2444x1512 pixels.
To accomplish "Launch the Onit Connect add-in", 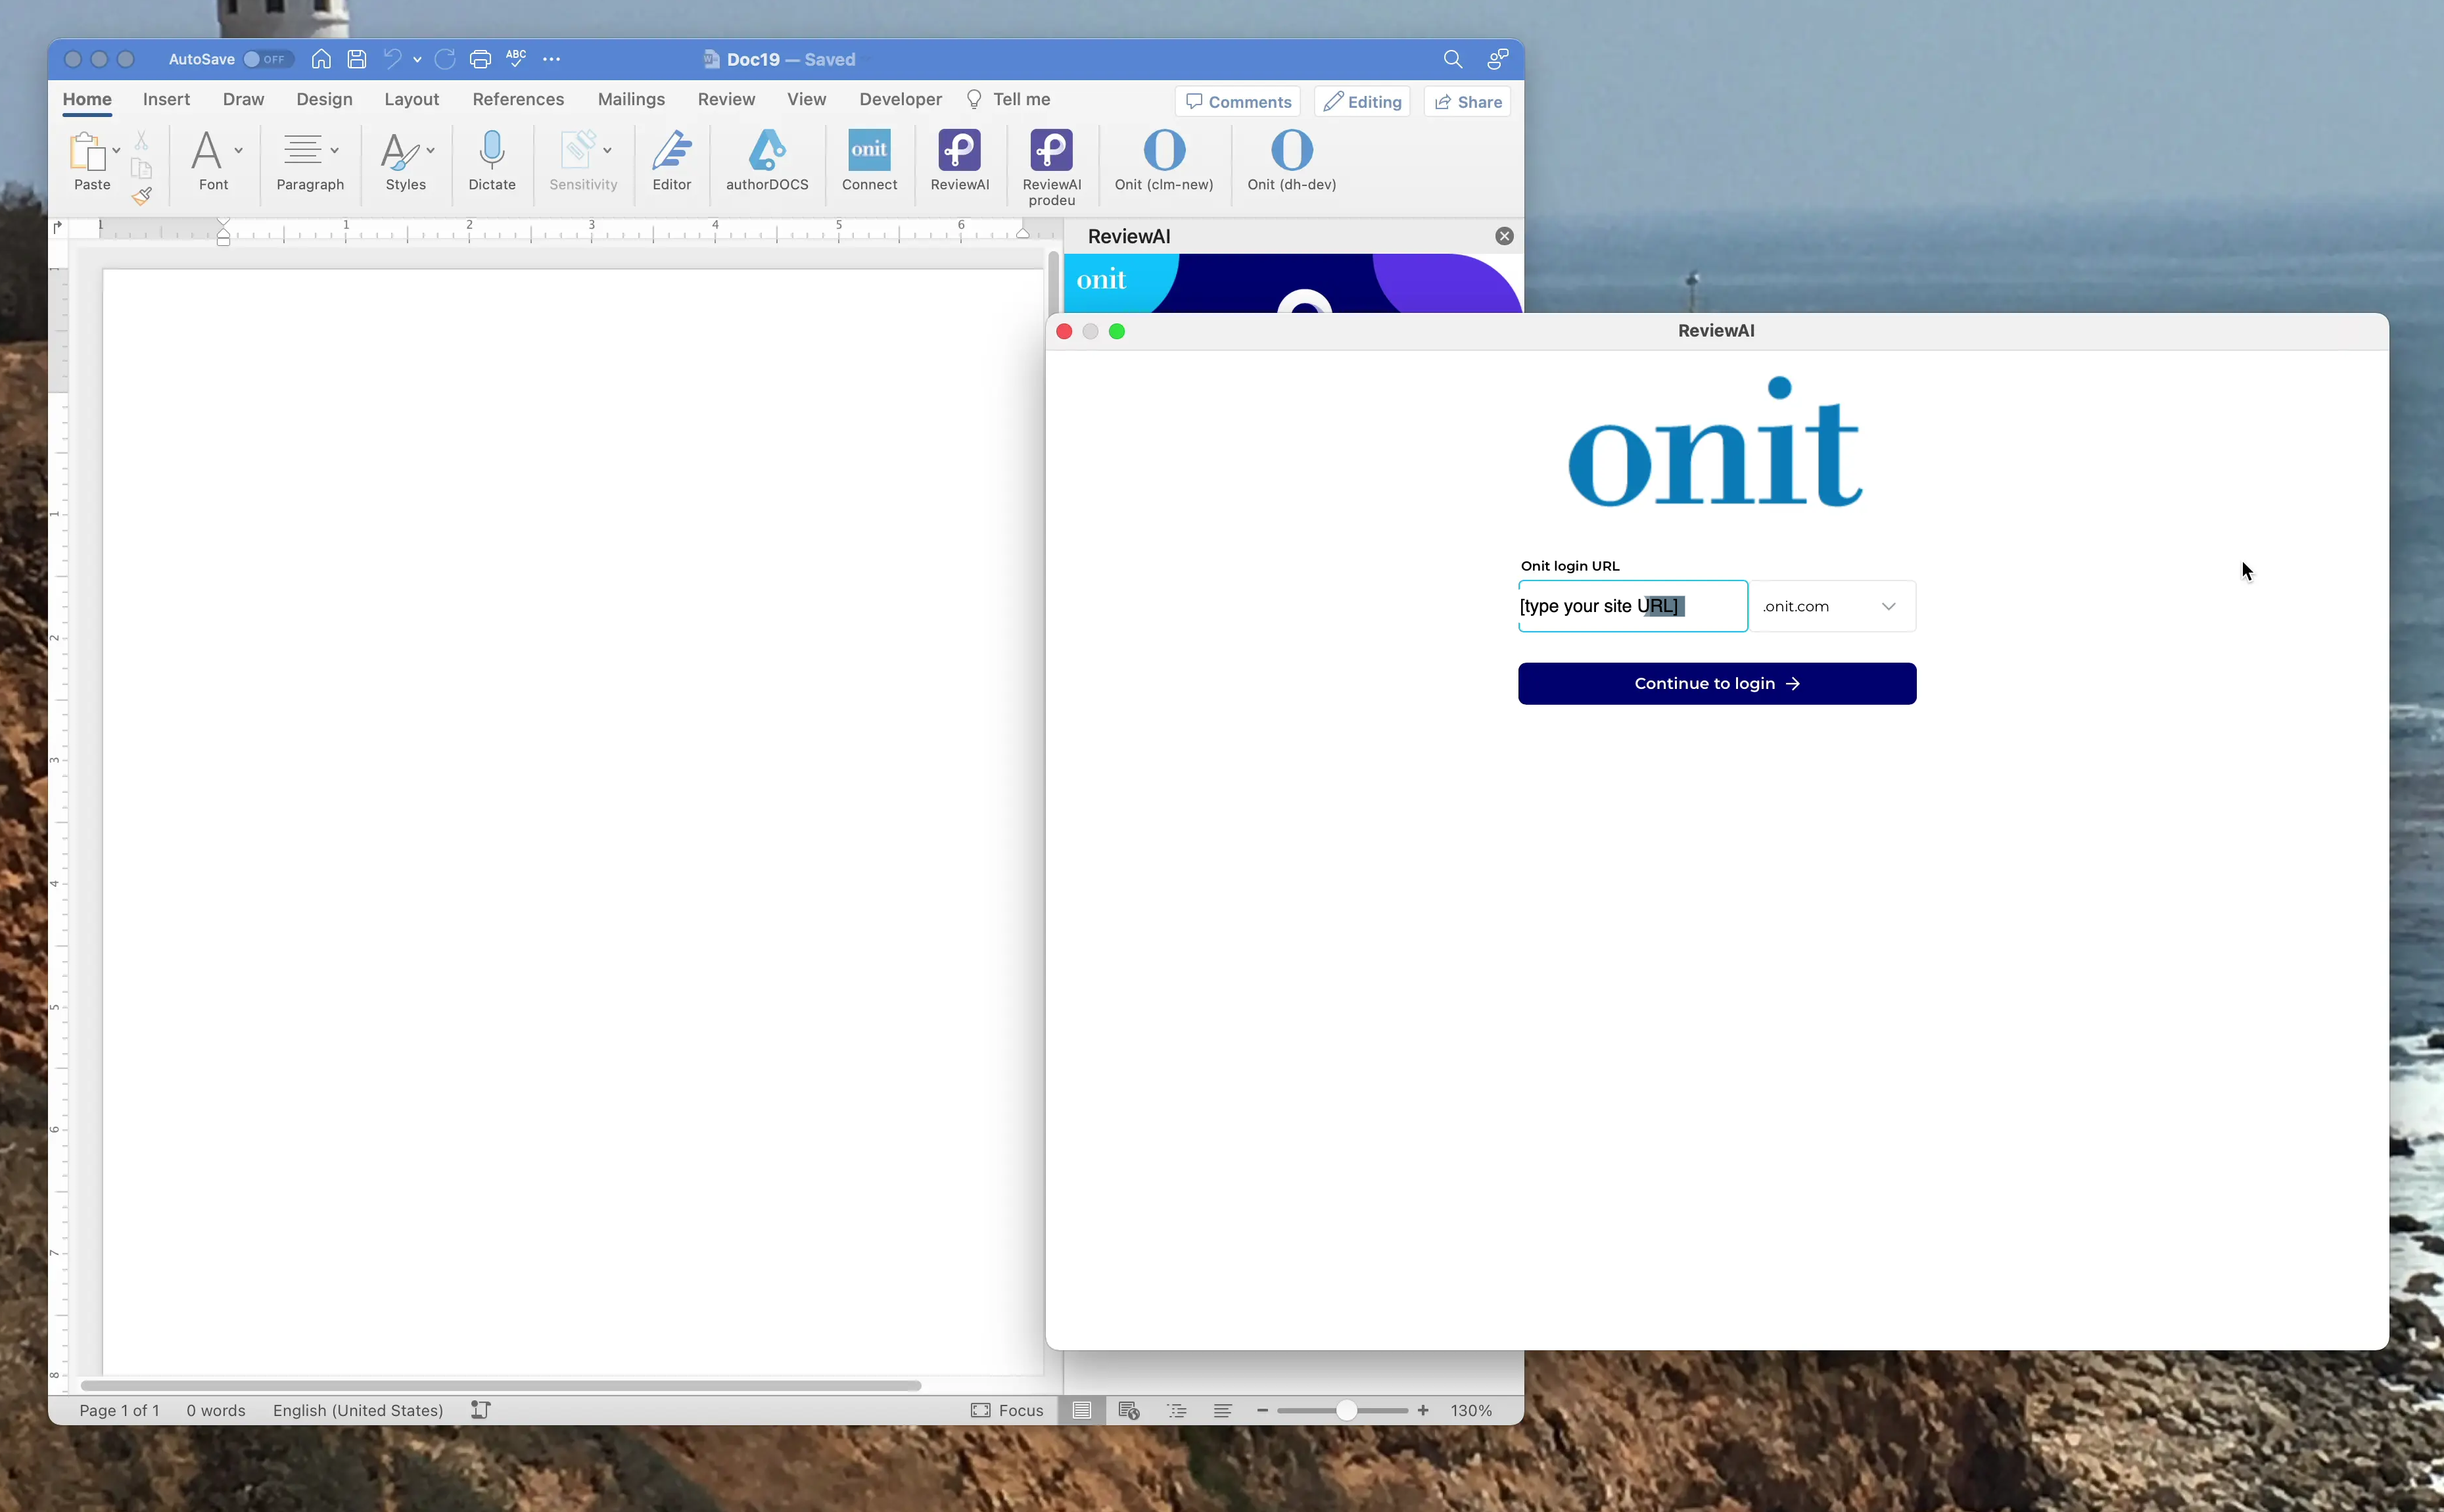I will click(x=869, y=160).
